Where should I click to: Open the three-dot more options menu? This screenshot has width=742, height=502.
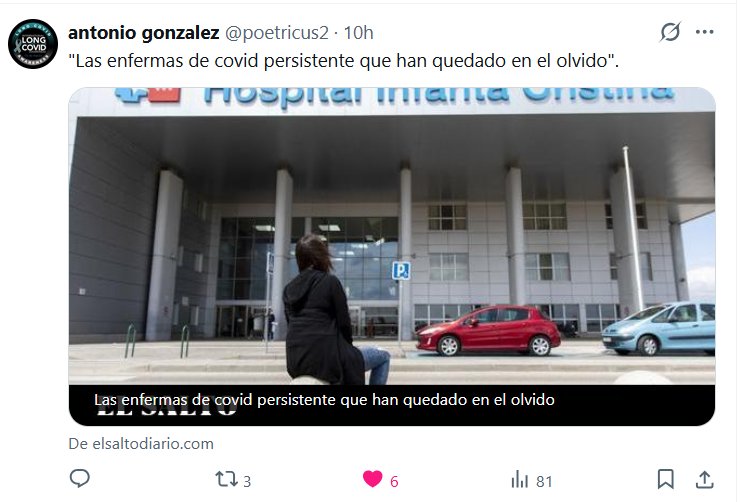(x=704, y=32)
